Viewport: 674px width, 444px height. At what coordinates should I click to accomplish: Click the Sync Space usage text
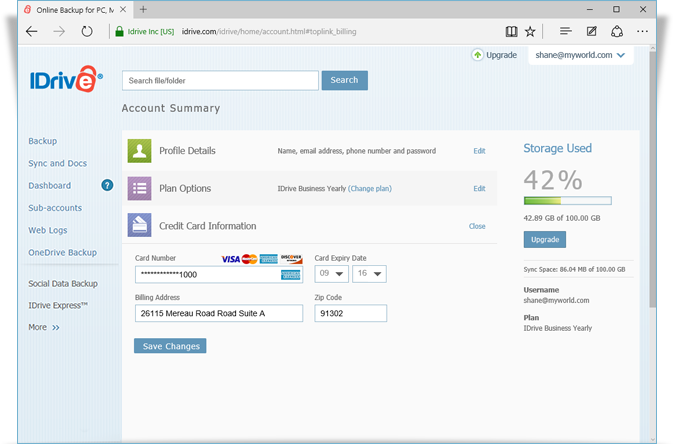tap(574, 269)
